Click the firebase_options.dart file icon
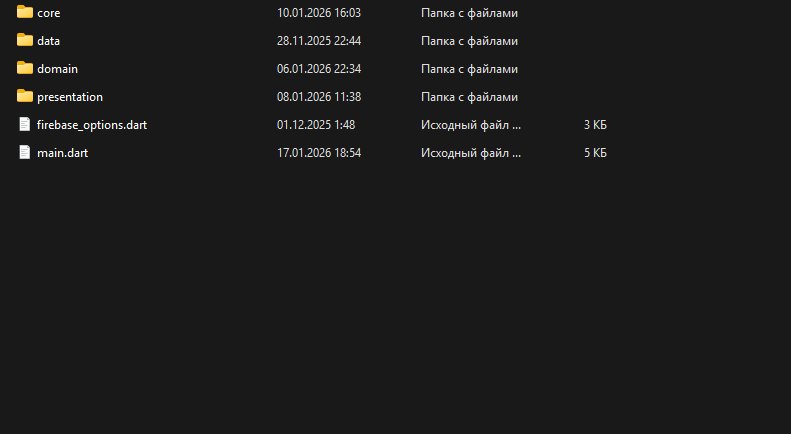This screenshot has height=434, width=791. (x=25, y=124)
